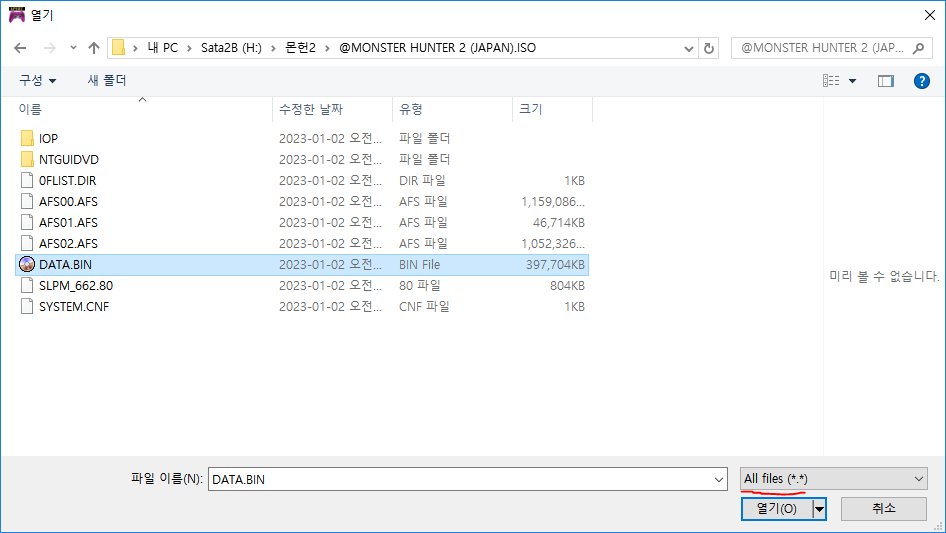This screenshot has height=533, width=946.
Task: Click the DIR 파일 type cell
Action: tap(422, 180)
